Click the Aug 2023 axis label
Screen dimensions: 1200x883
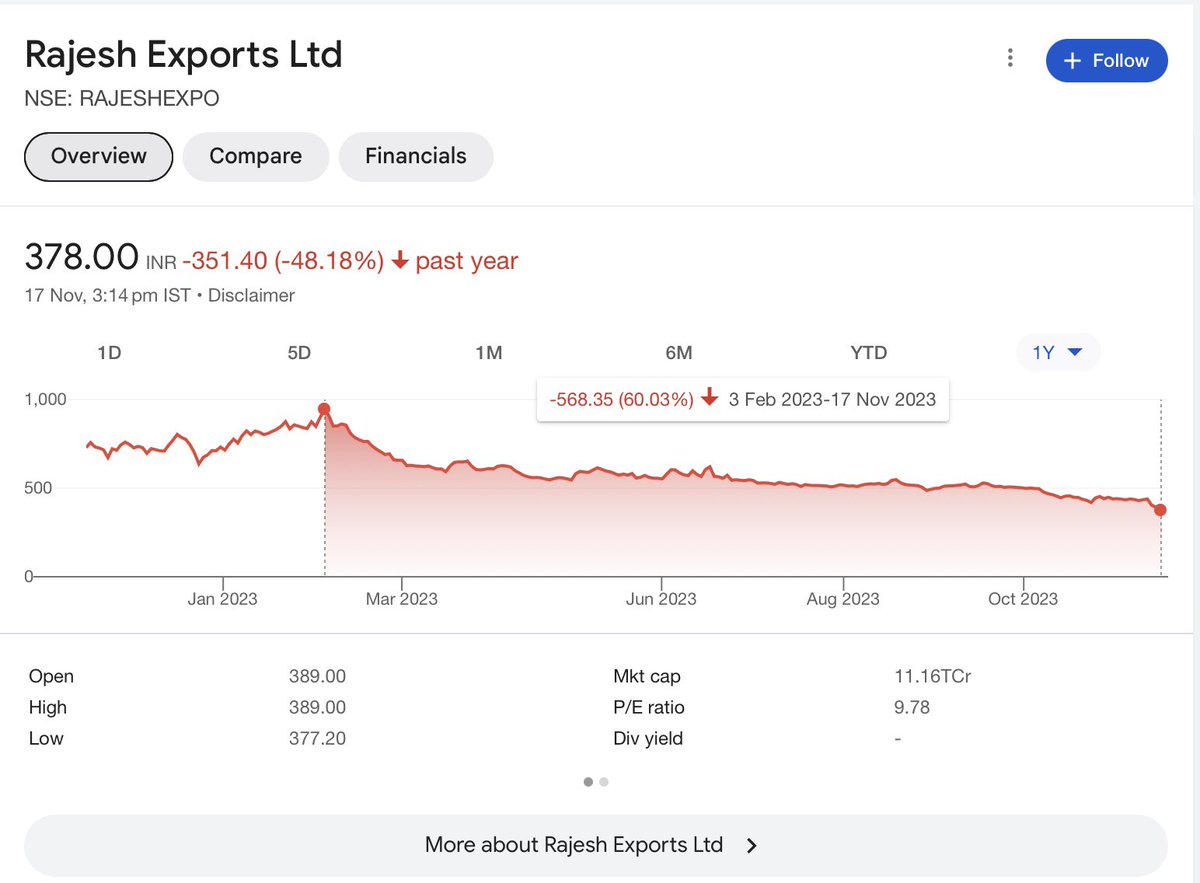pos(843,599)
